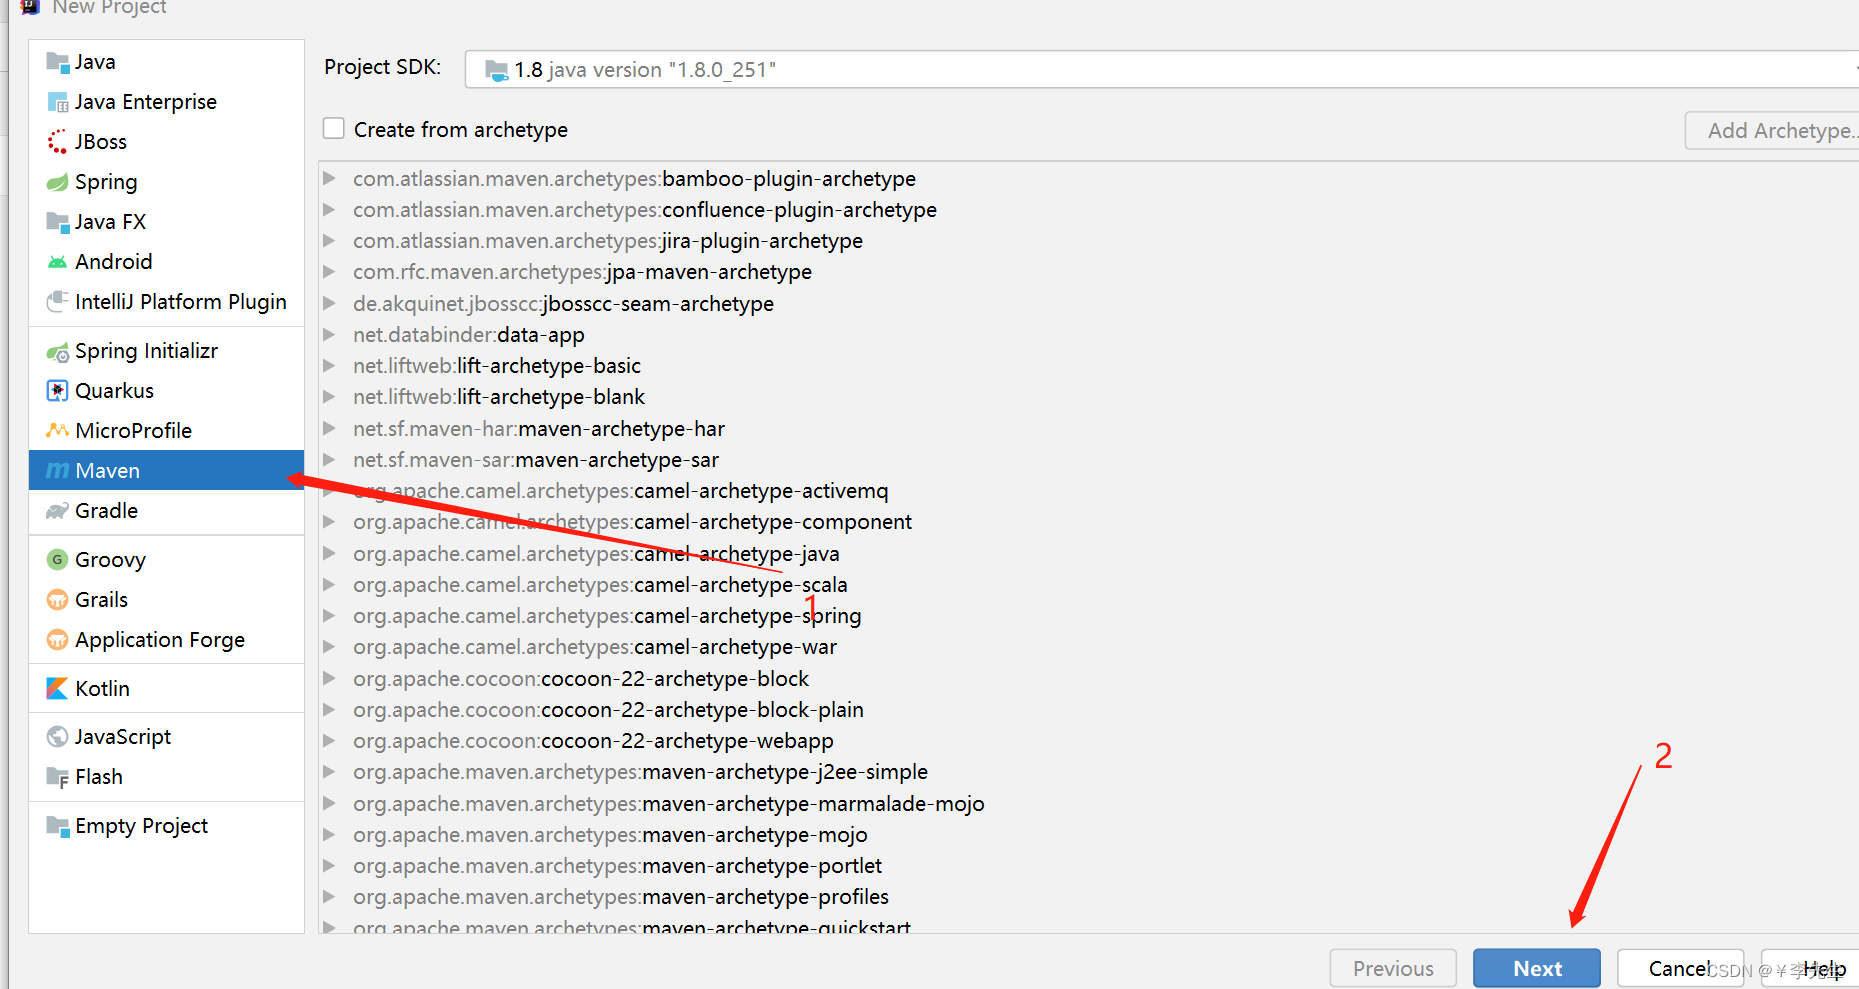Image resolution: width=1859 pixels, height=989 pixels.
Task: Click the Grails orange icon
Action: [x=58, y=600]
